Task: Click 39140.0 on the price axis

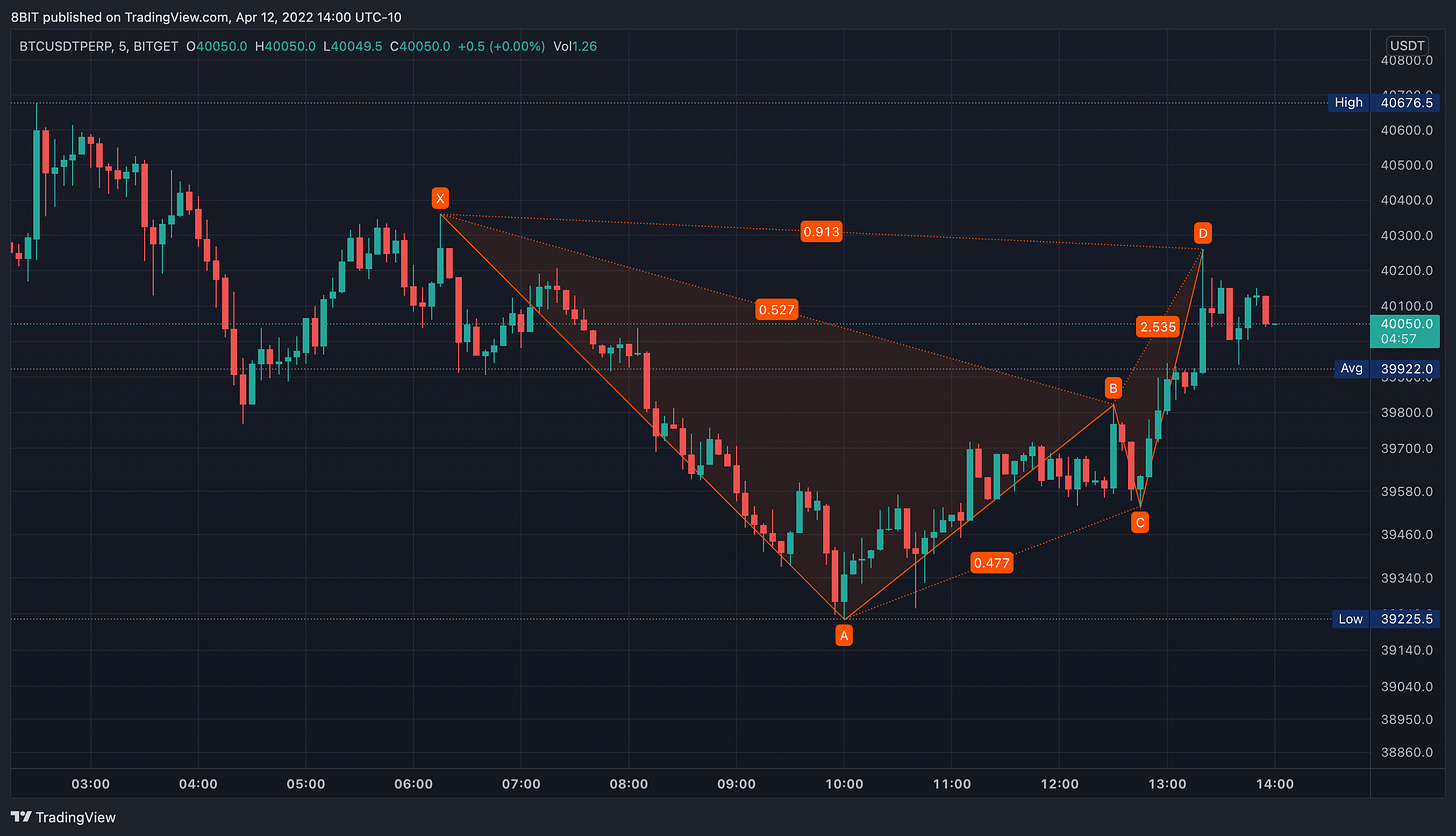Action: [1406, 650]
